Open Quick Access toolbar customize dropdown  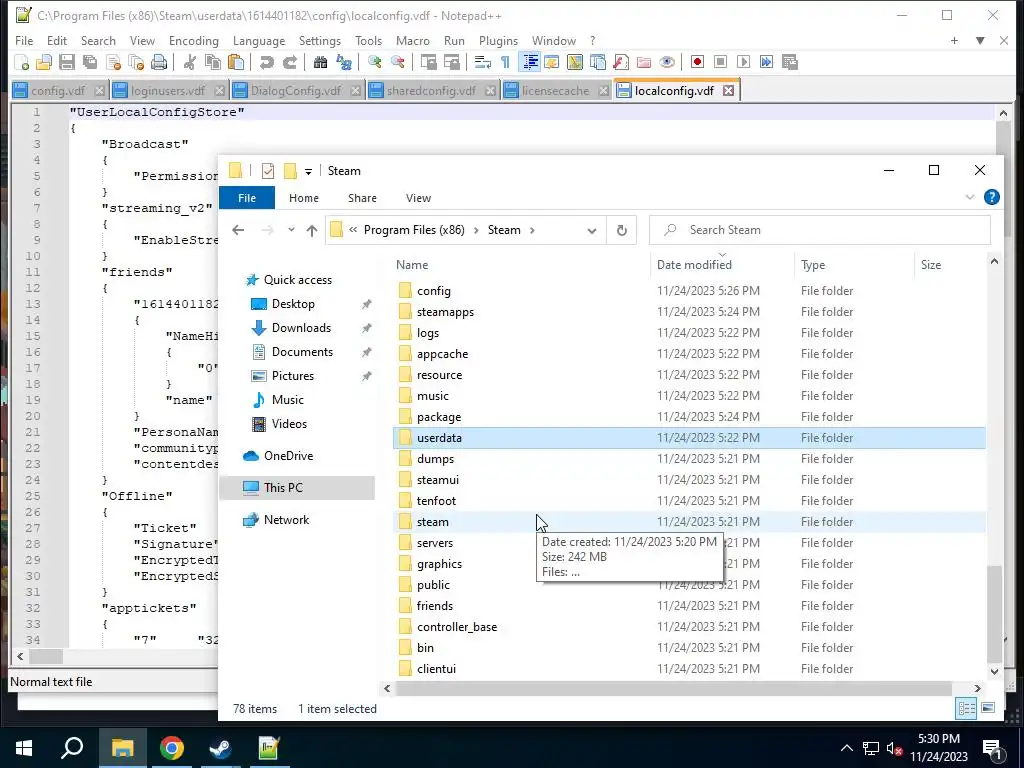pos(308,172)
